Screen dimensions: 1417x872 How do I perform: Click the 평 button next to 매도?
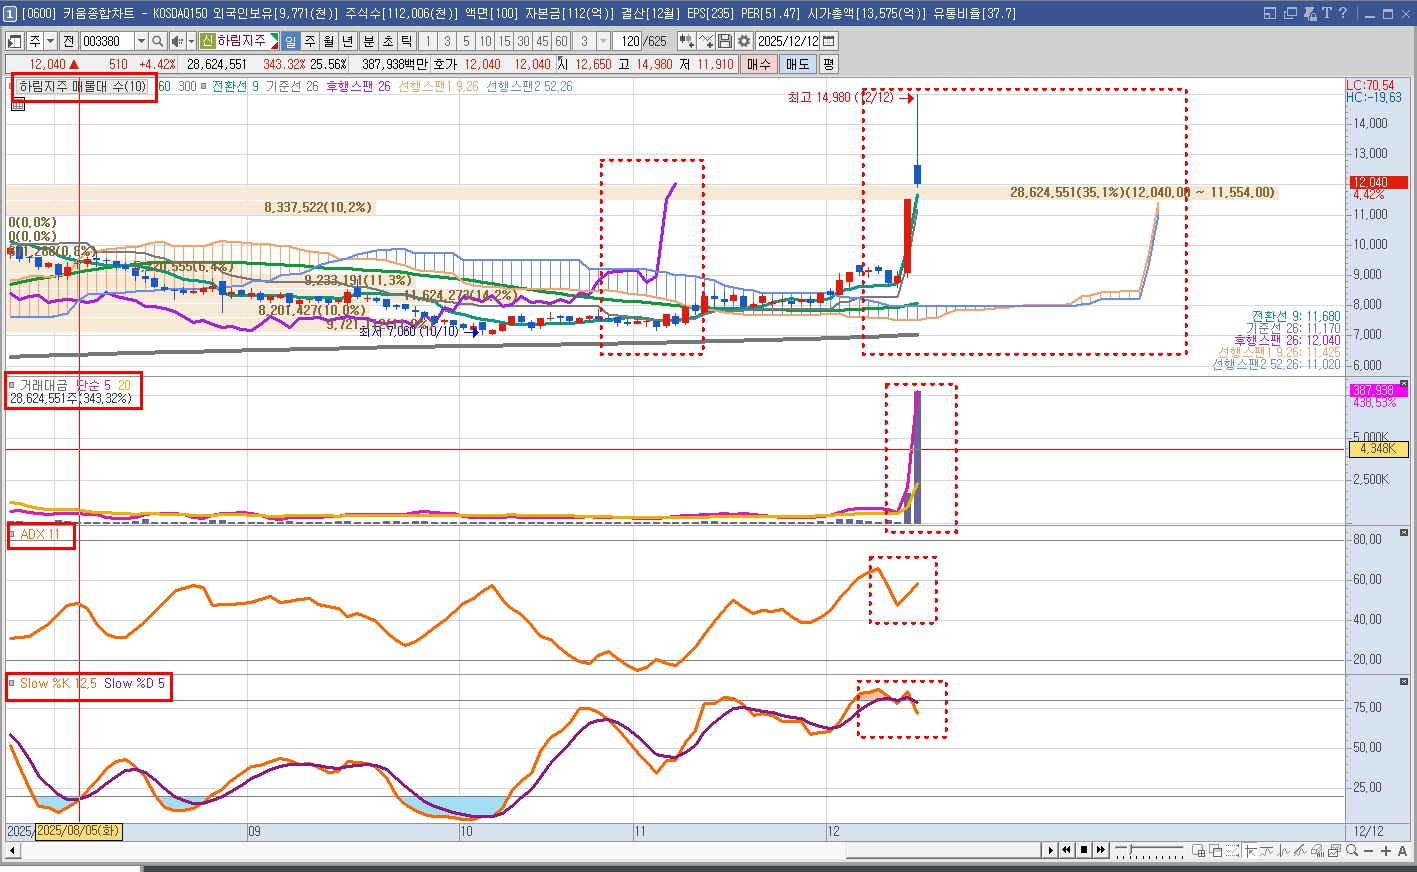[828, 64]
